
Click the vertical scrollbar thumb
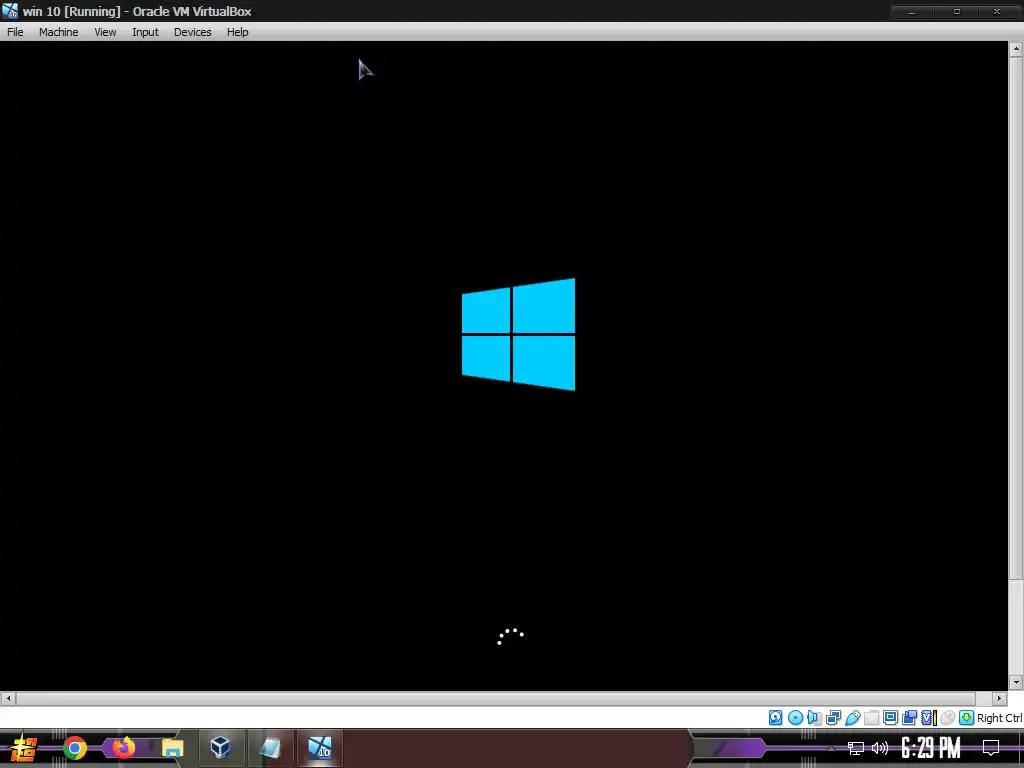point(1016,317)
